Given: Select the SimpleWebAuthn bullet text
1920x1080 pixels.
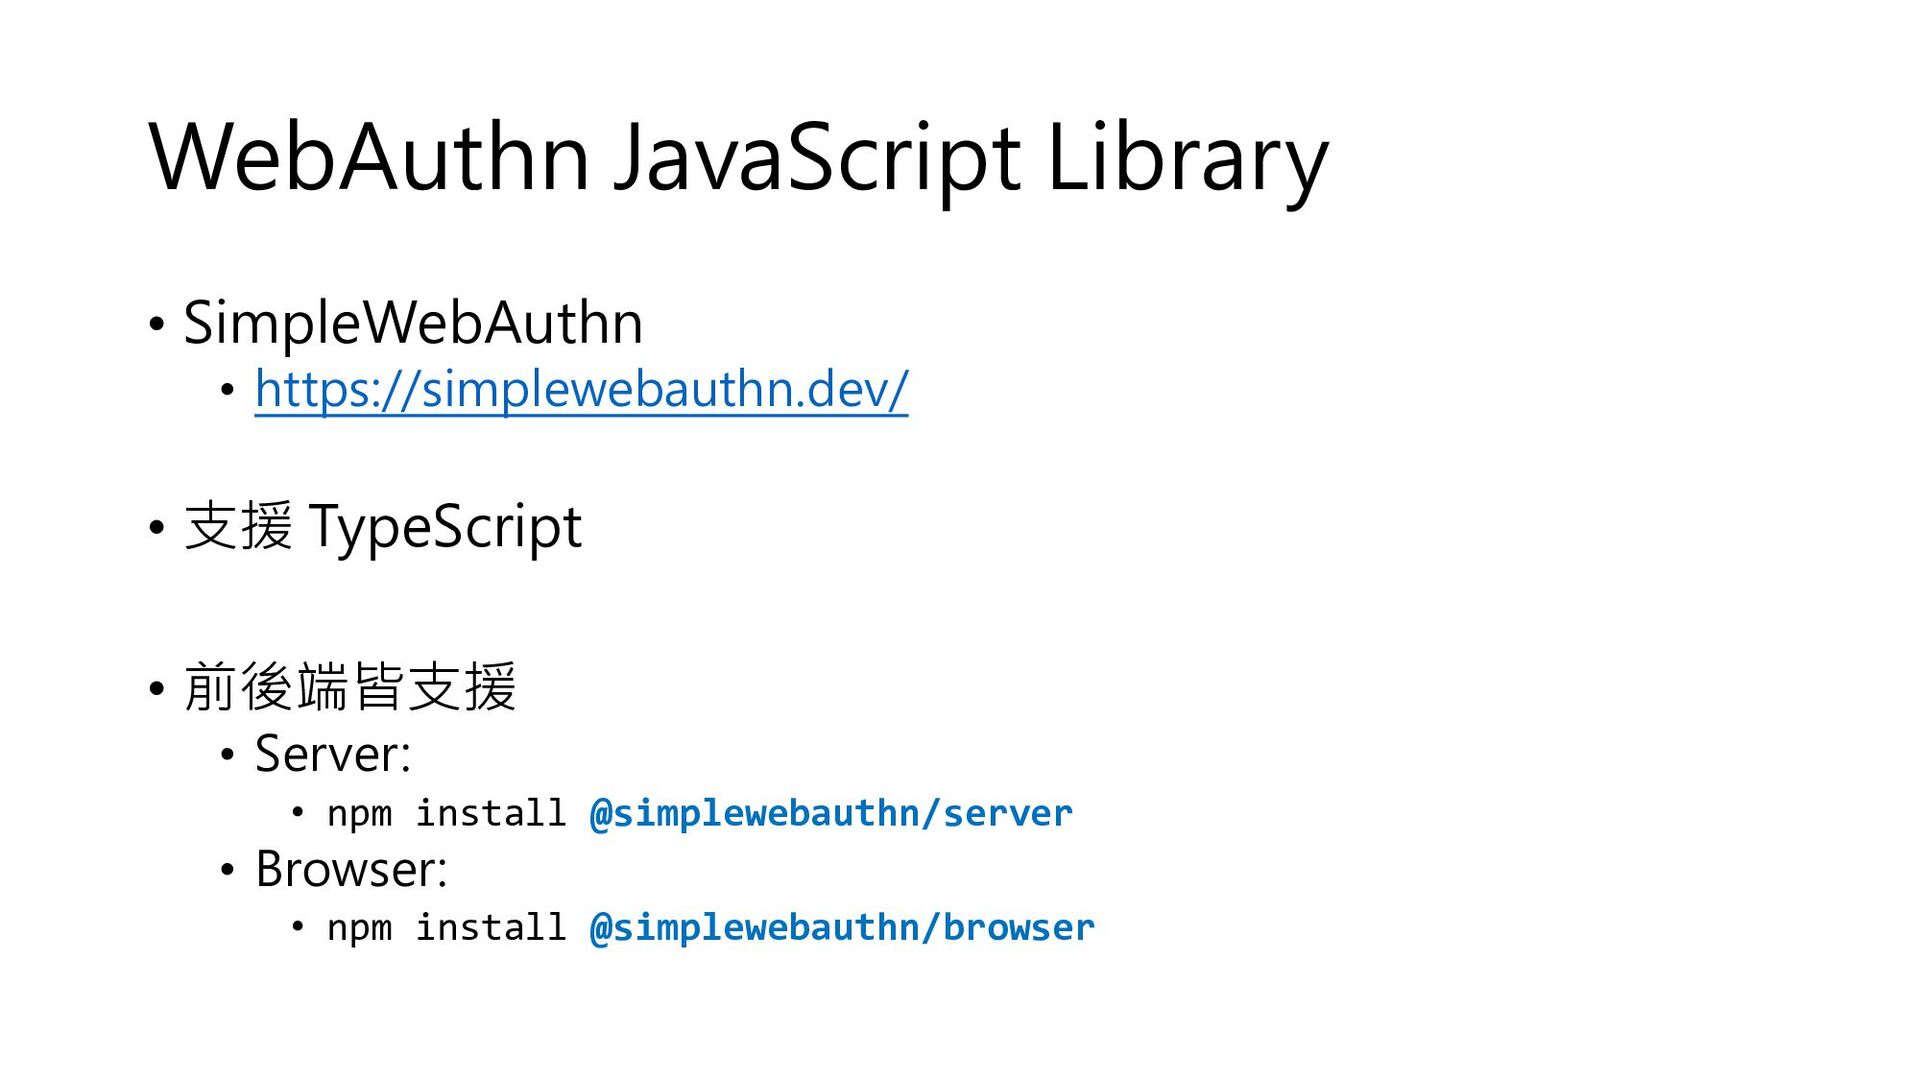Looking at the screenshot, I should (x=413, y=323).
